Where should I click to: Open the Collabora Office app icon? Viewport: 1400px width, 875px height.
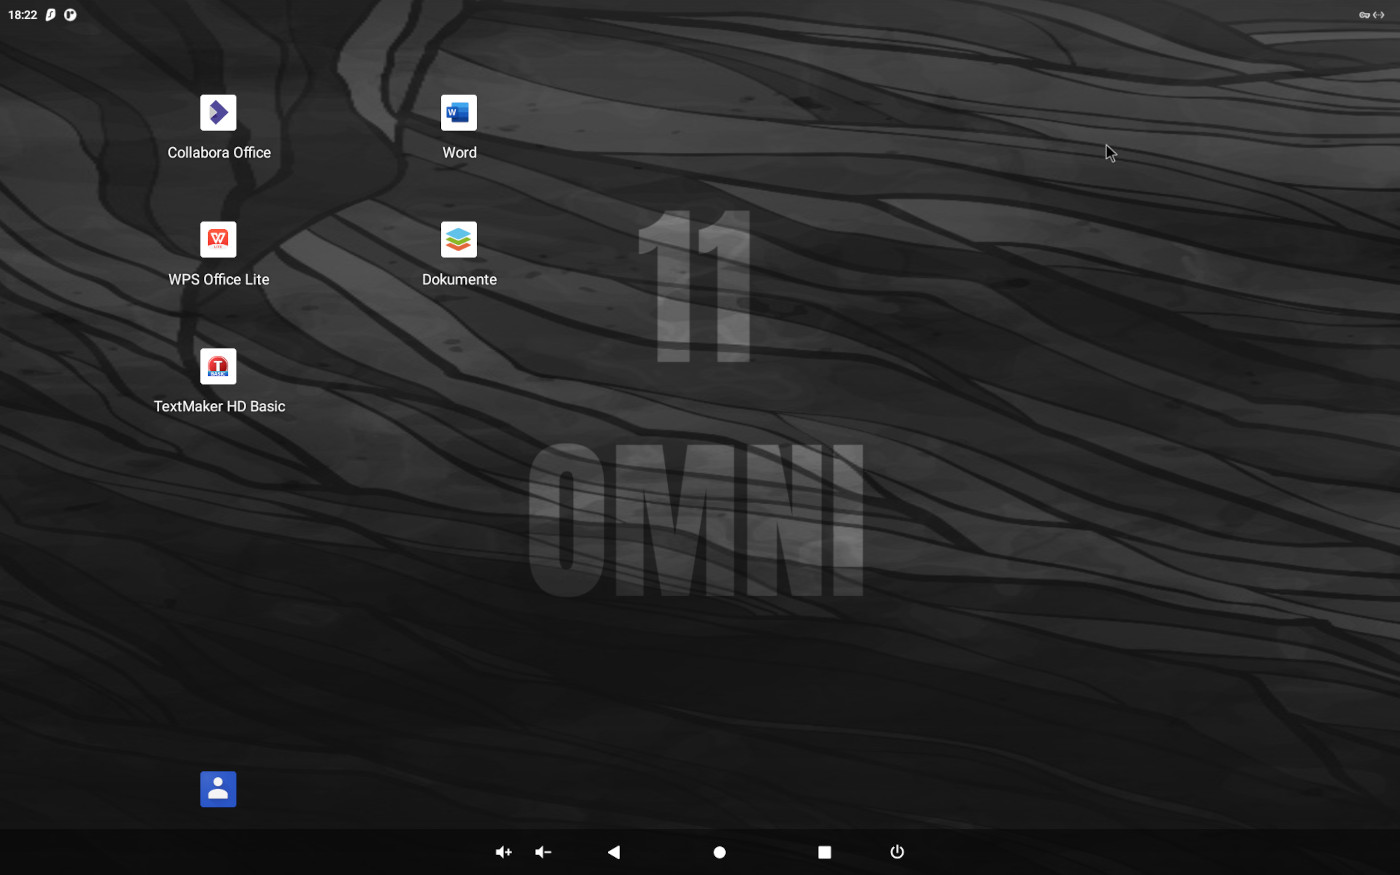tap(218, 113)
